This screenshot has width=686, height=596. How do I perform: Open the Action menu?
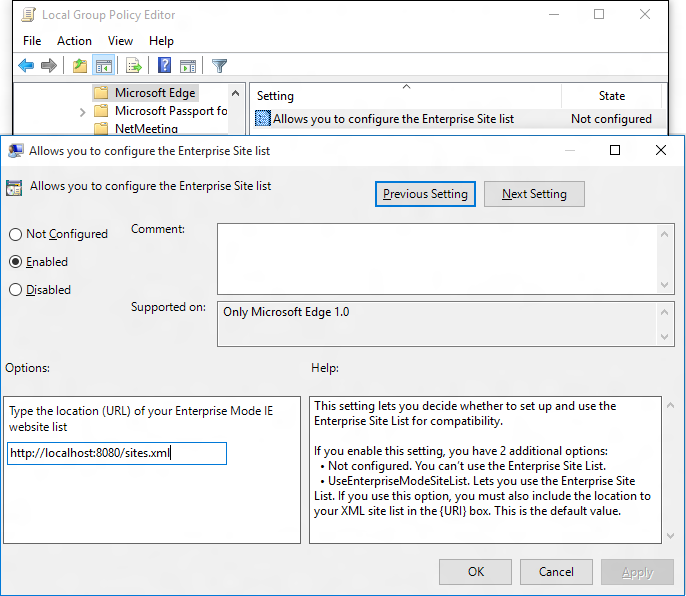pos(74,41)
